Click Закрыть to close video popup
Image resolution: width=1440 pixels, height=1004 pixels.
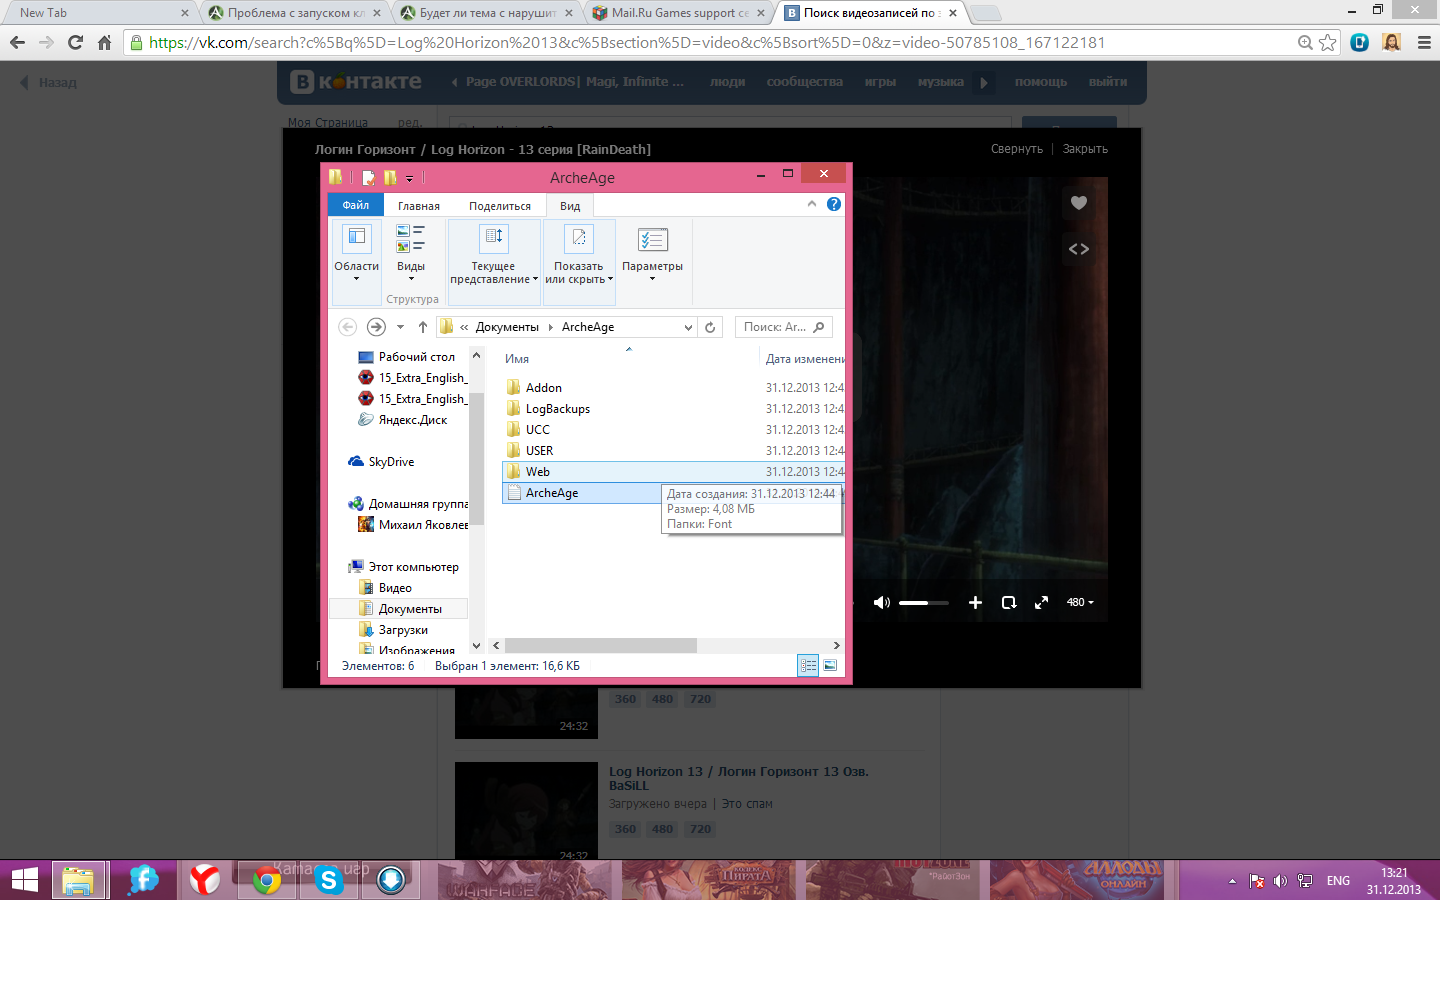[1085, 149]
